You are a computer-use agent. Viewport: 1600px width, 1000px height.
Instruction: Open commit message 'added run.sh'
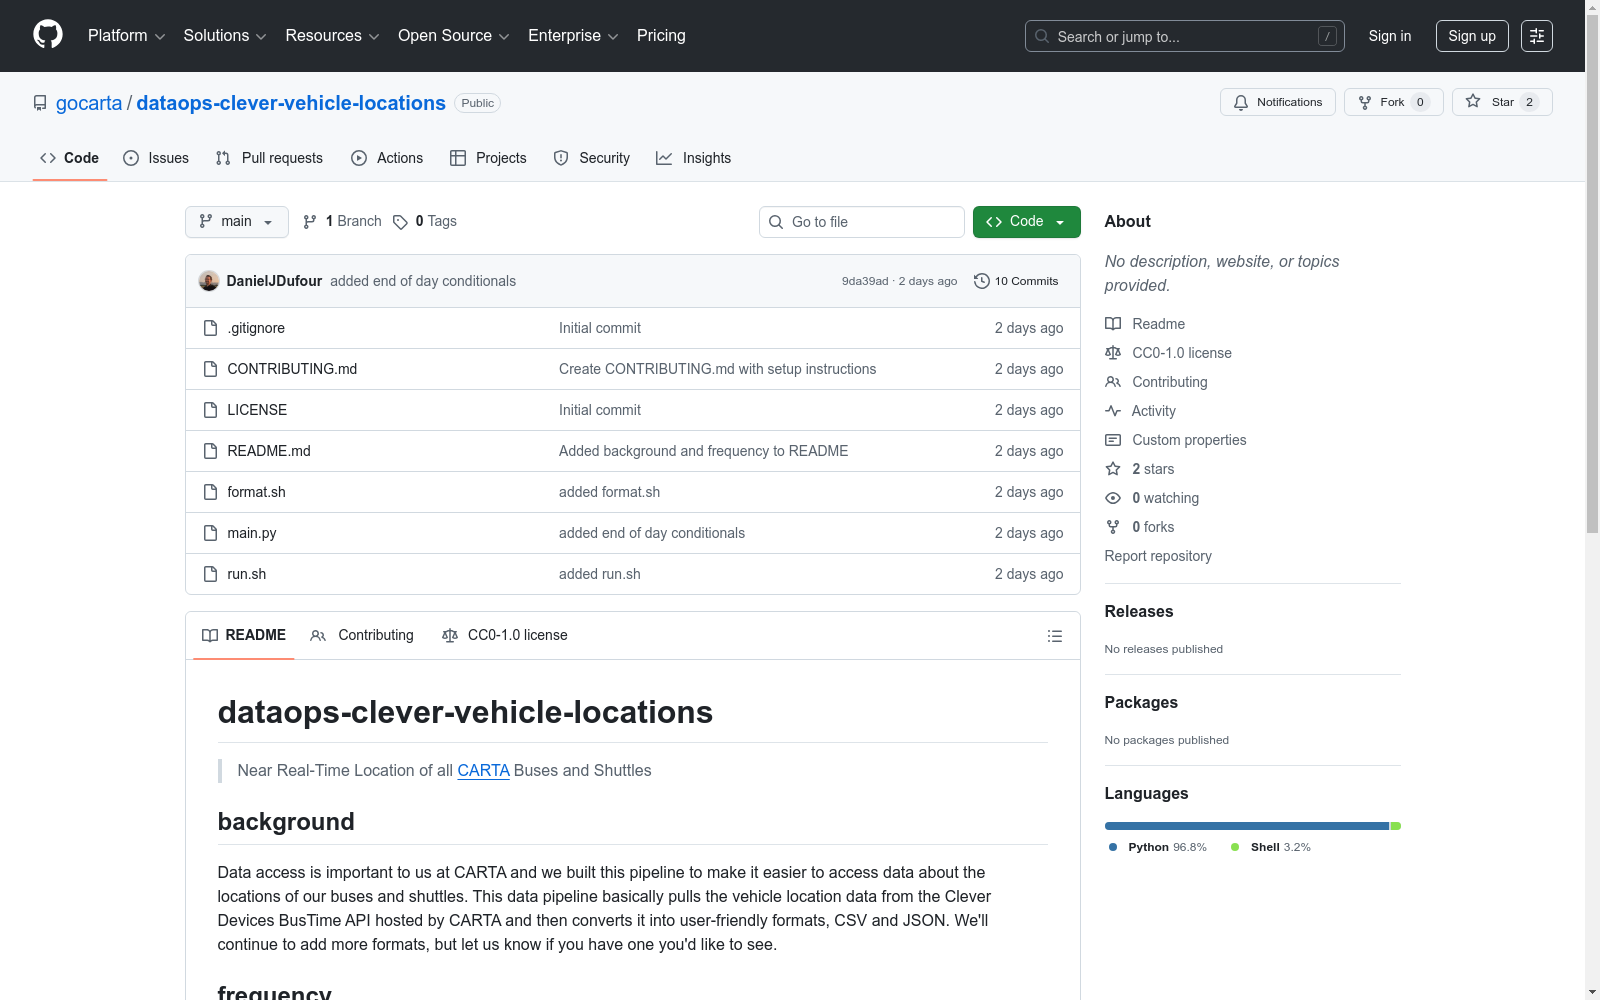tap(600, 574)
